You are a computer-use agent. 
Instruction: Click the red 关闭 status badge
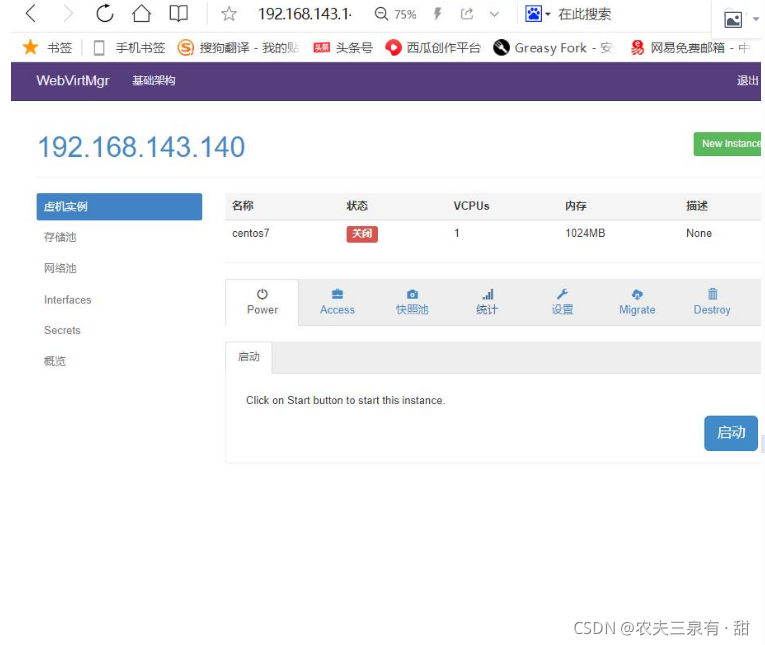pyautogui.click(x=362, y=234)
